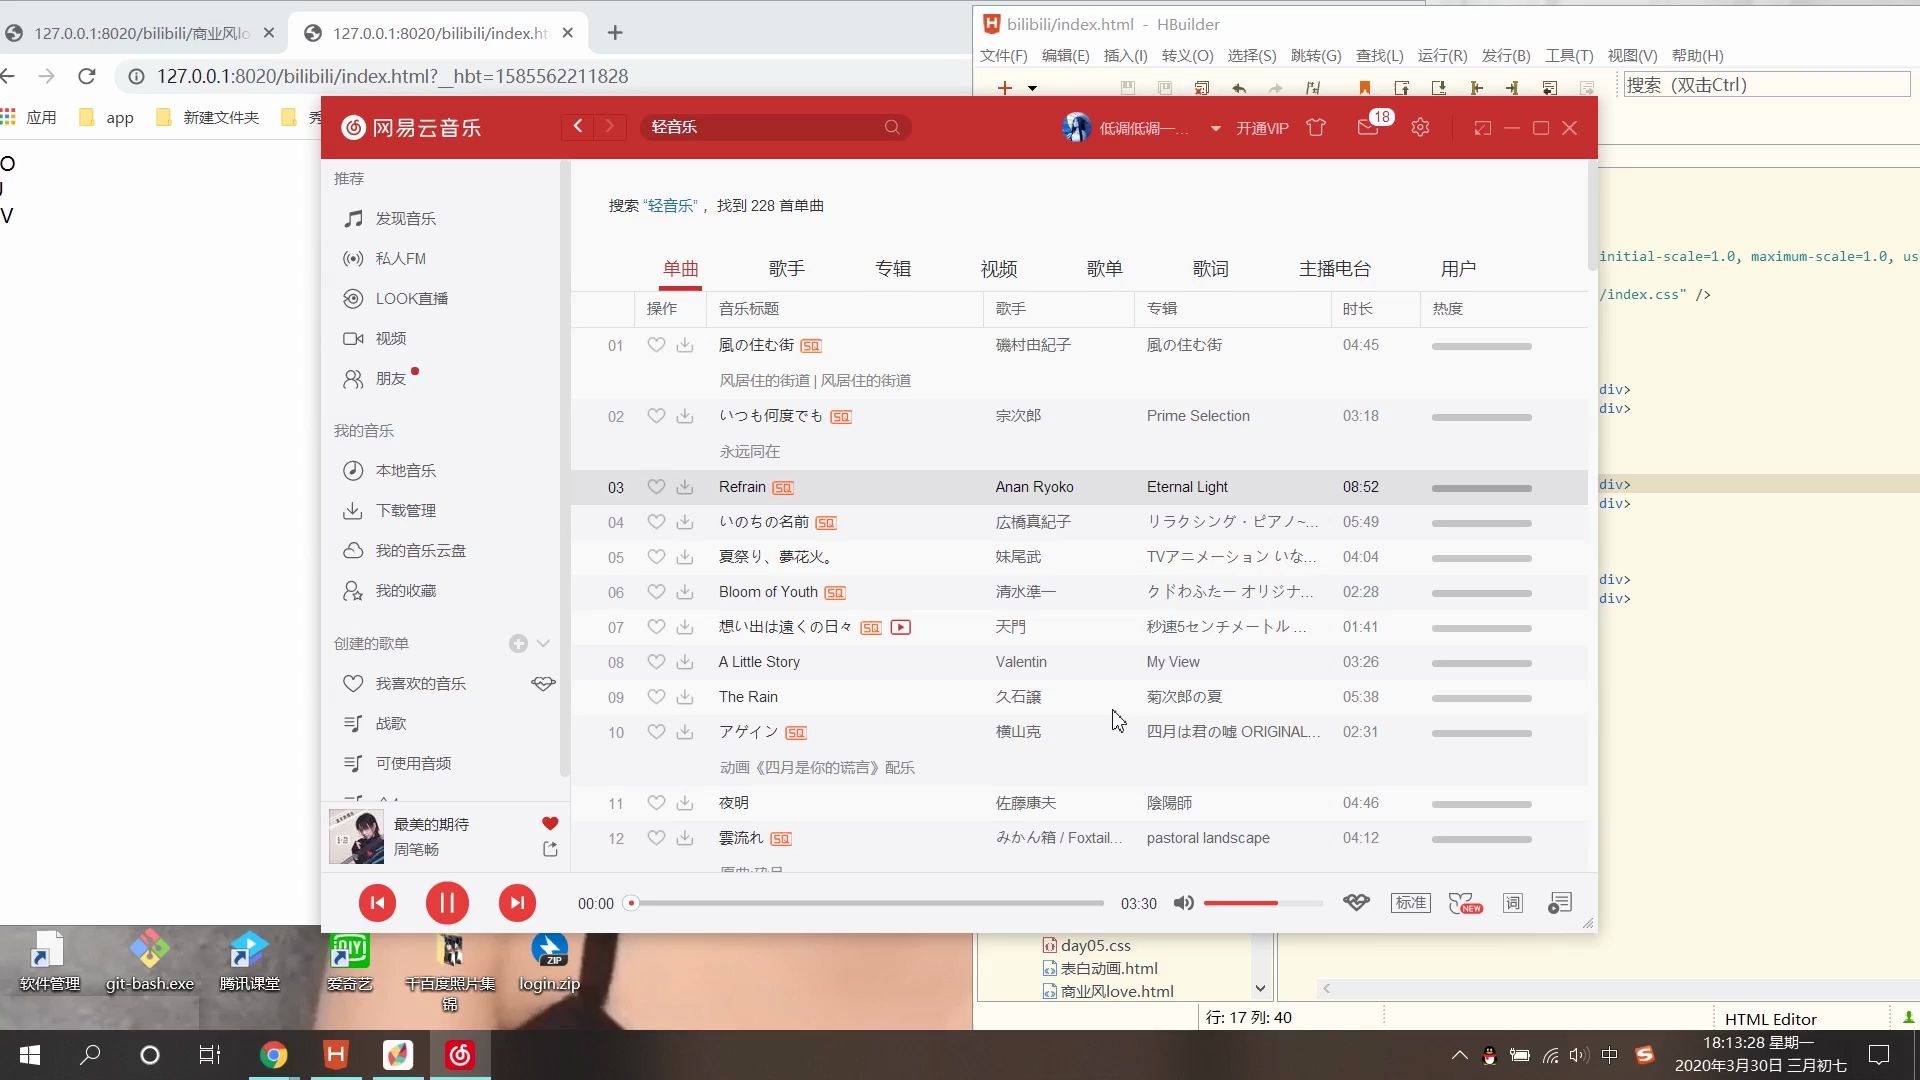Expand account menu dropdown in top bar
The width and height of the screenshot is (1920, 1080).
click(1215, 128)
